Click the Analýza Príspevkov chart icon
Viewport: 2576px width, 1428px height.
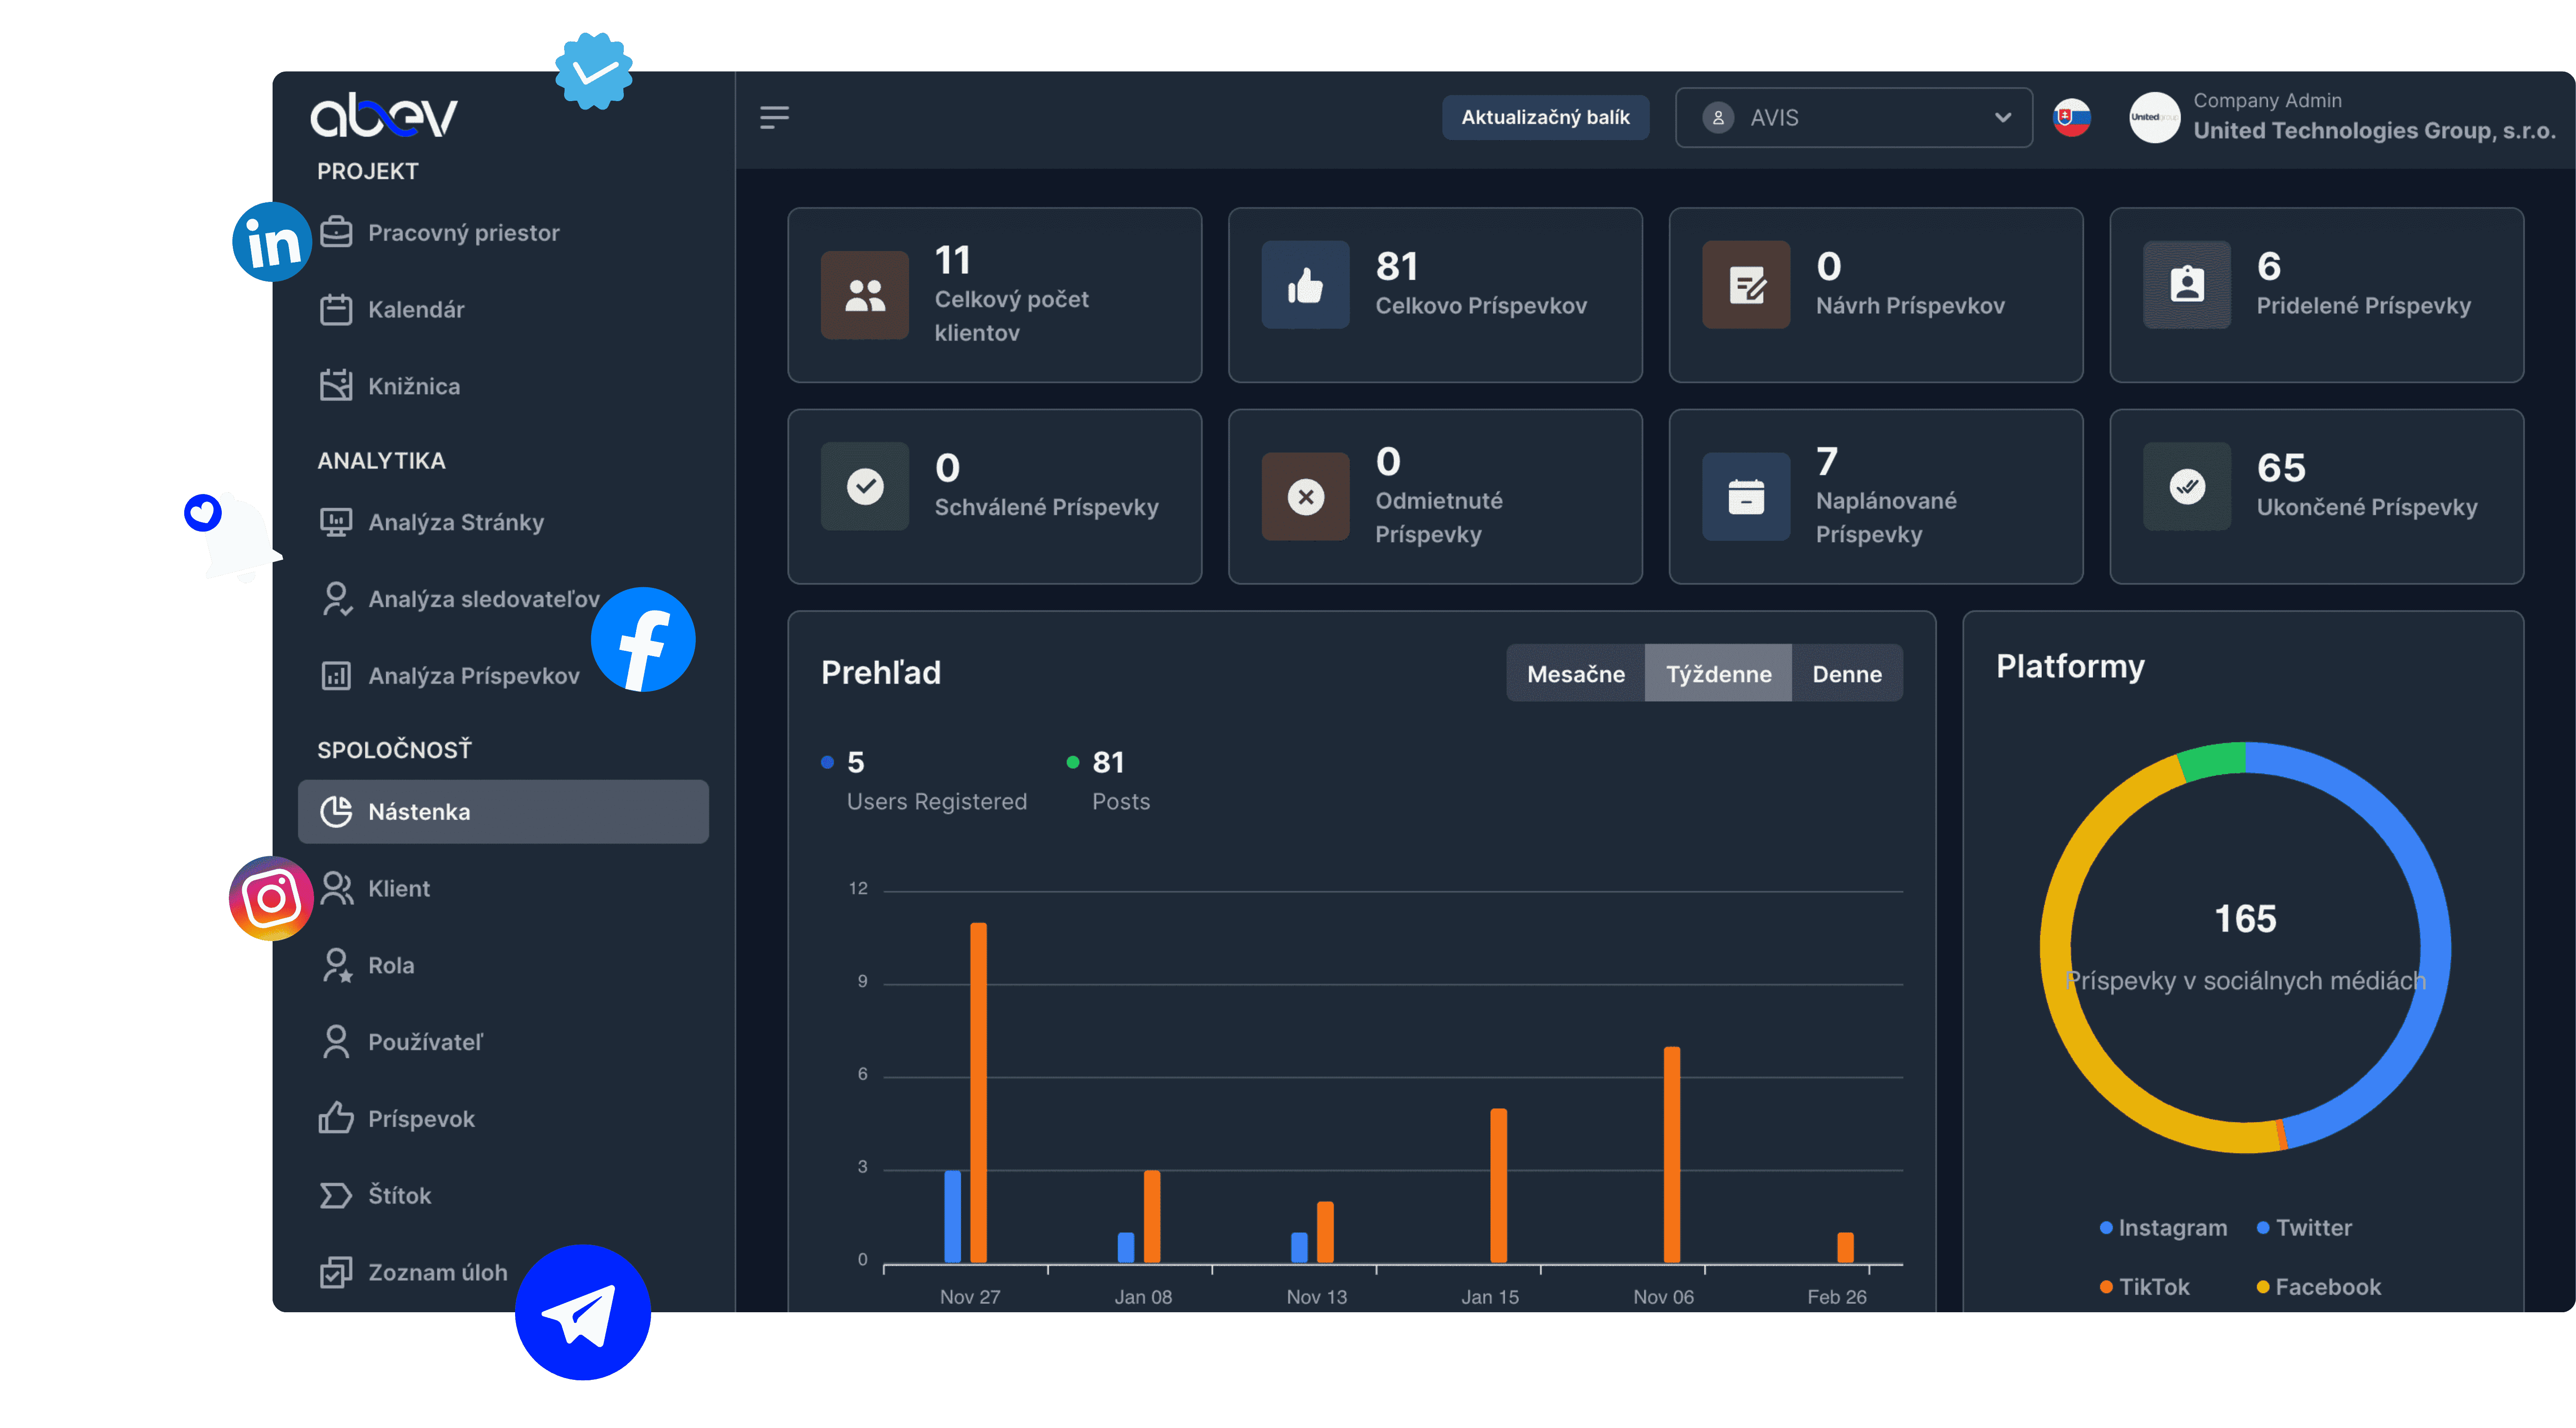tap(336, 676)
